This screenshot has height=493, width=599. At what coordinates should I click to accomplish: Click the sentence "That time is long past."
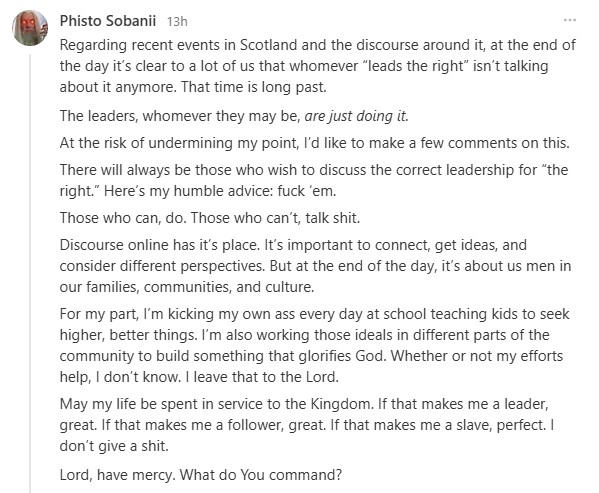pyautogui.click(x=254, y=87)
